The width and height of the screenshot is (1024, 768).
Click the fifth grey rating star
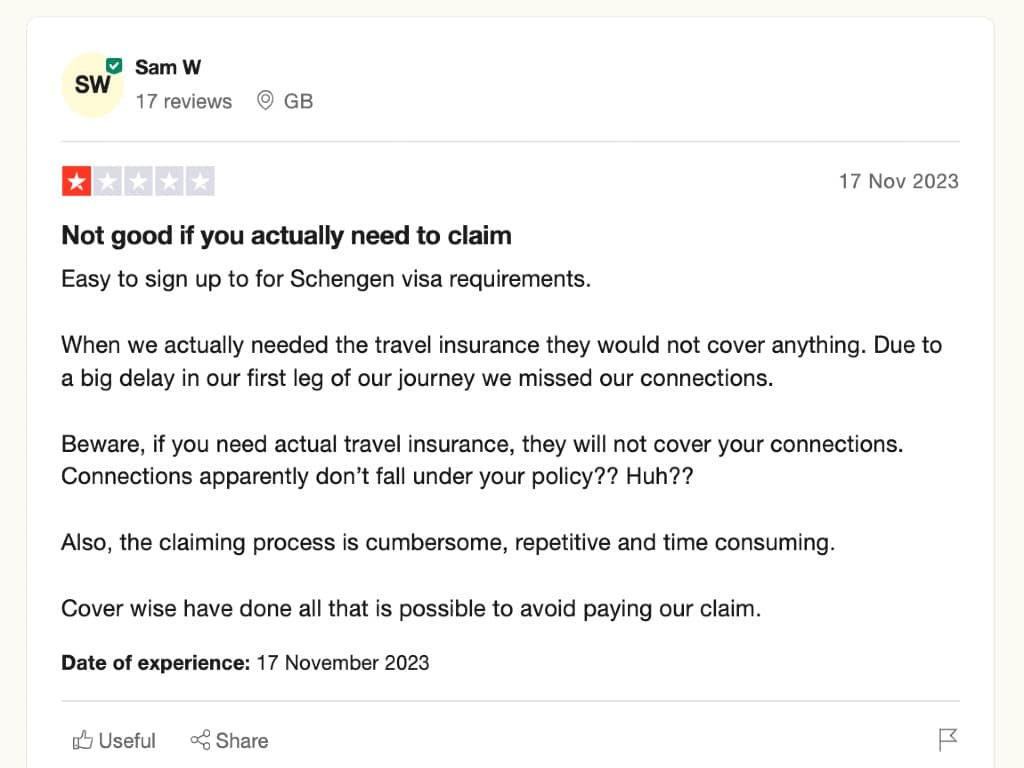(x=200, y=182)
